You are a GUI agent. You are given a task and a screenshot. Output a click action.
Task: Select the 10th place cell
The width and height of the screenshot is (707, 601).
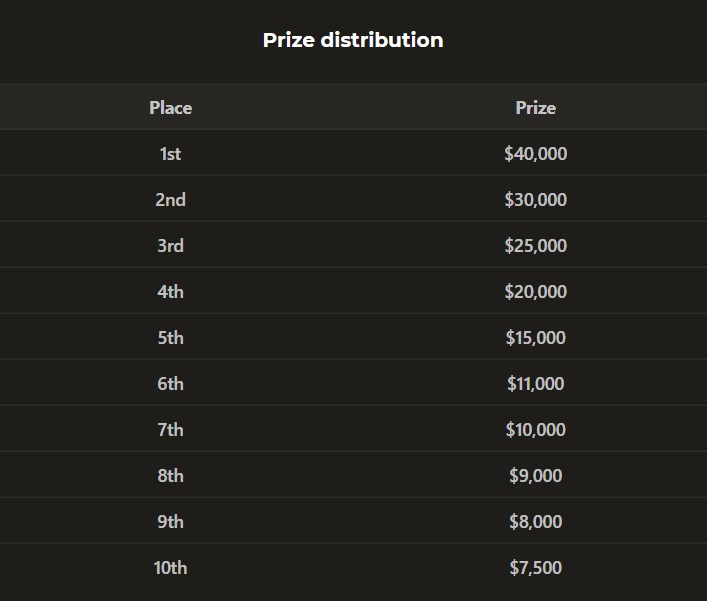[x=170, y=568]
